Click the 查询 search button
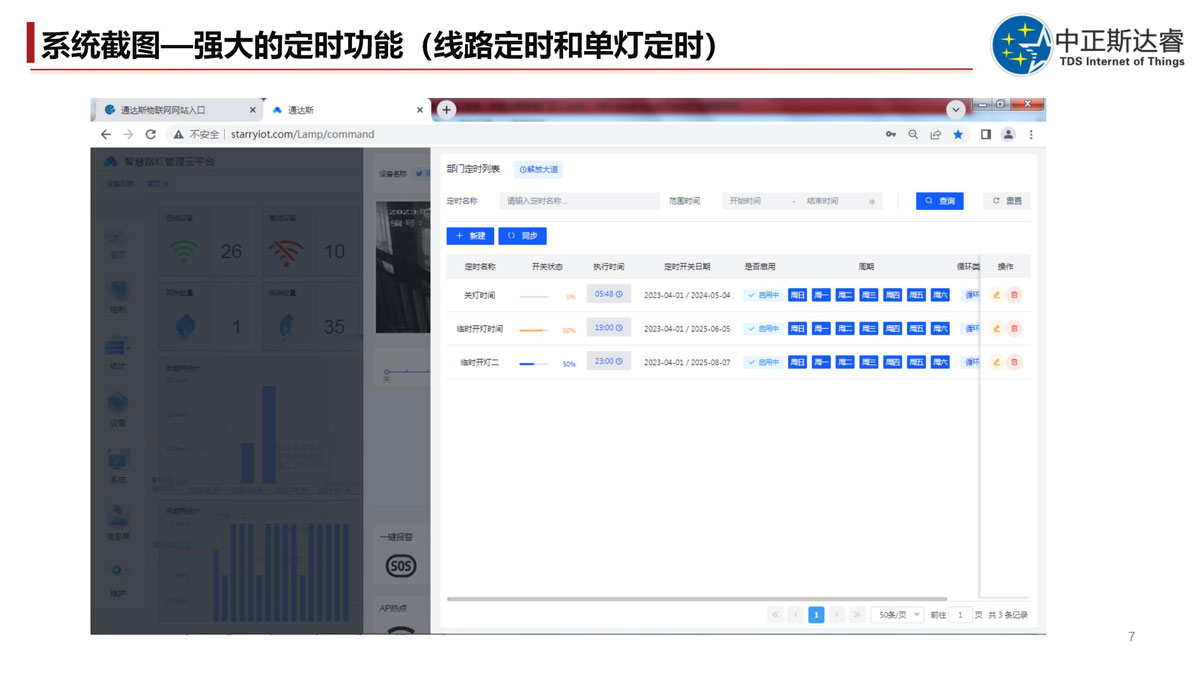This screenshot has width=1200, height=675. tap(939, 201)
